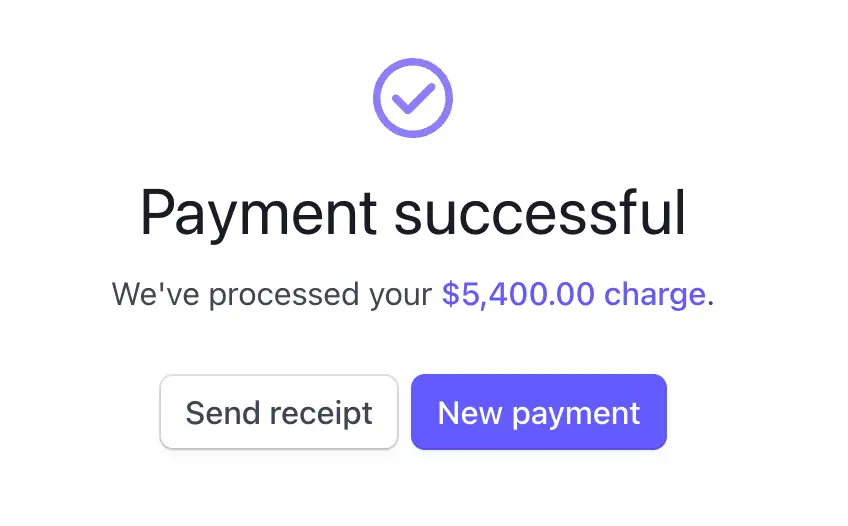Start a new payment
The width and height of the screenshot is (848, 526).
click(538, 412)
